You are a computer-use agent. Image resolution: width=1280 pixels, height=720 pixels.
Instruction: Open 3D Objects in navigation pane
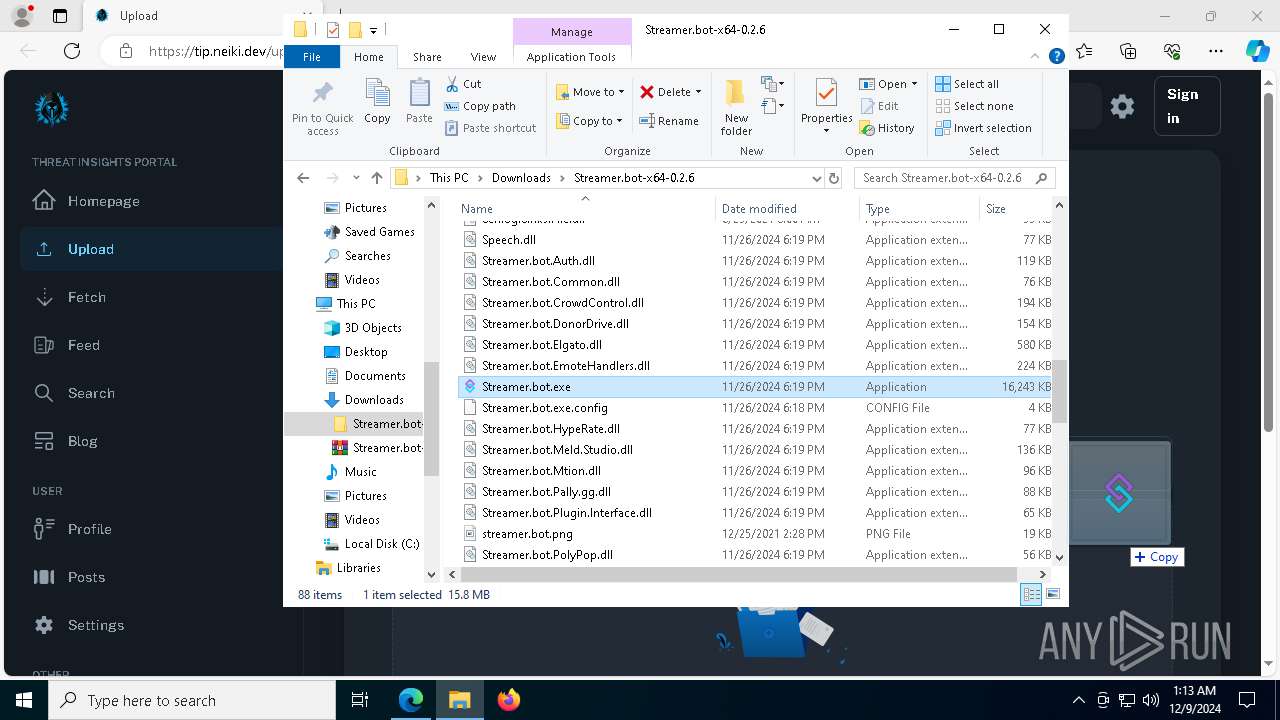click(372, 328)
